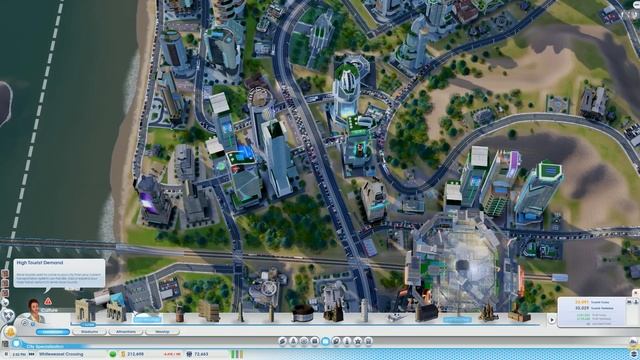Viewport: 640px width, 360px height.
Task: Click the top brown notification icon on left edge
Action: (5, 273)
